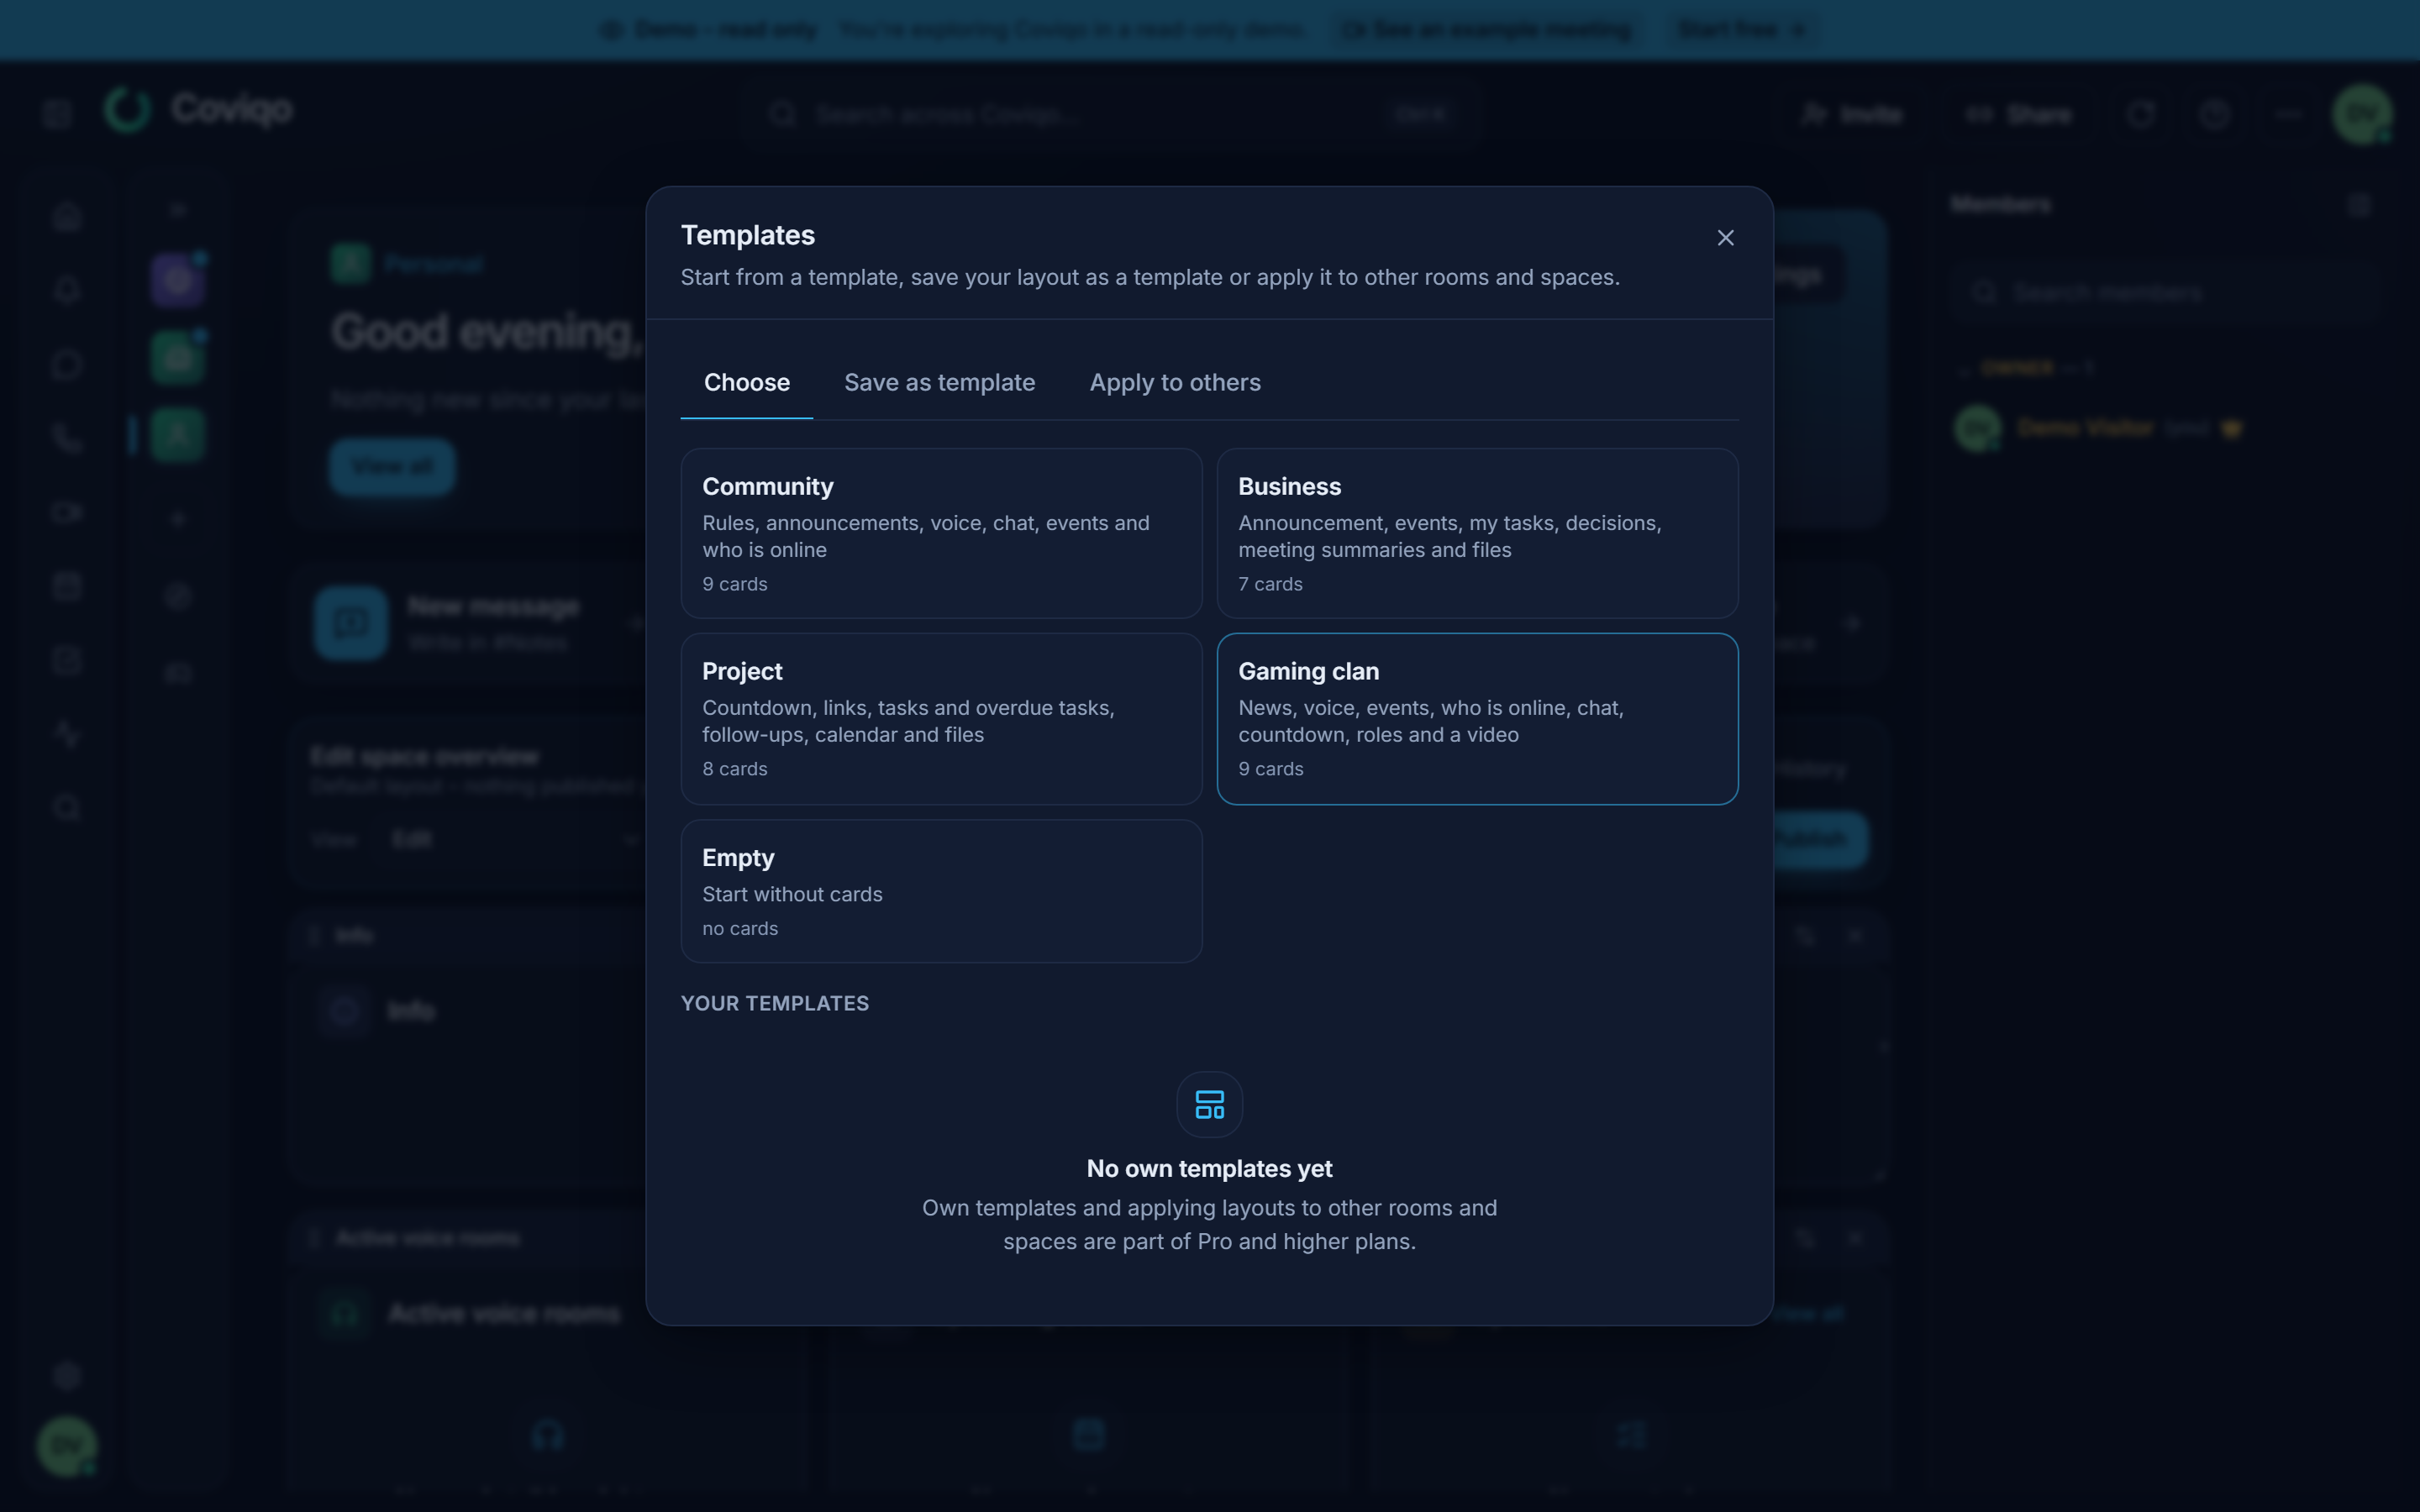Viewport: 2420px width, 1512px height.
Task: Select the Business template card
Action: click(1477, 533)
